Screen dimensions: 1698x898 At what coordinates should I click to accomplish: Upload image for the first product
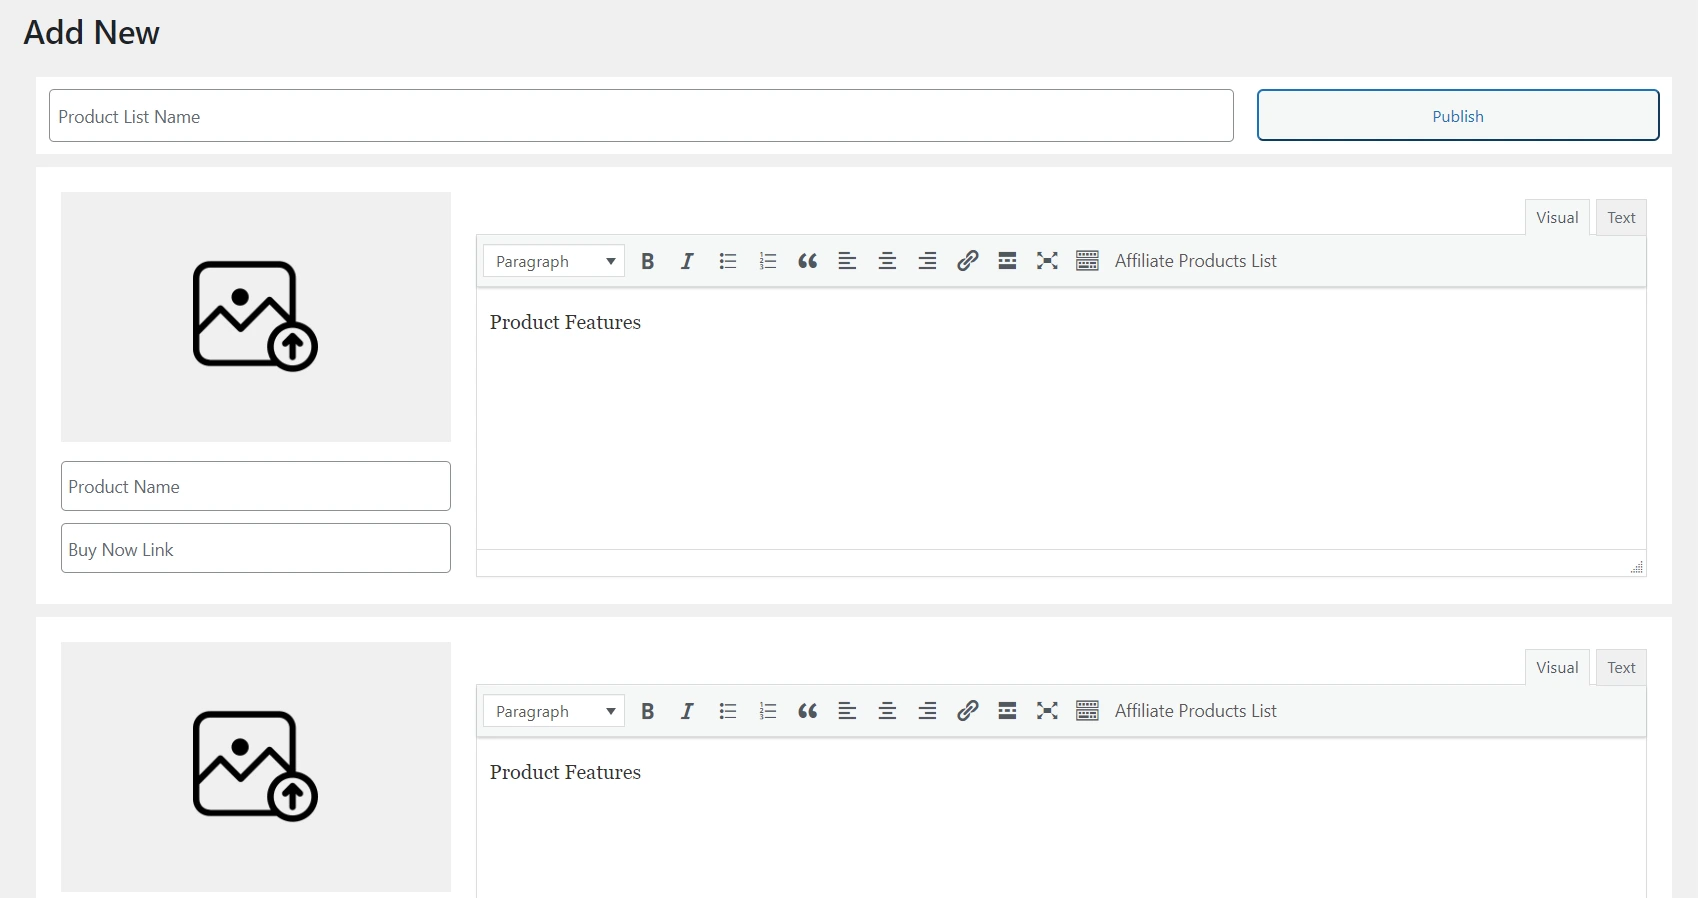click(256, 317)
